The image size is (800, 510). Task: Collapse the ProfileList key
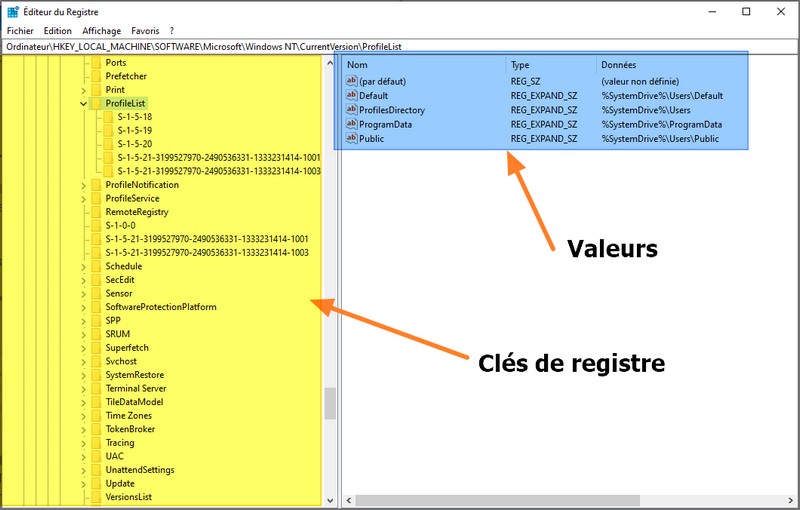point(83,104)
